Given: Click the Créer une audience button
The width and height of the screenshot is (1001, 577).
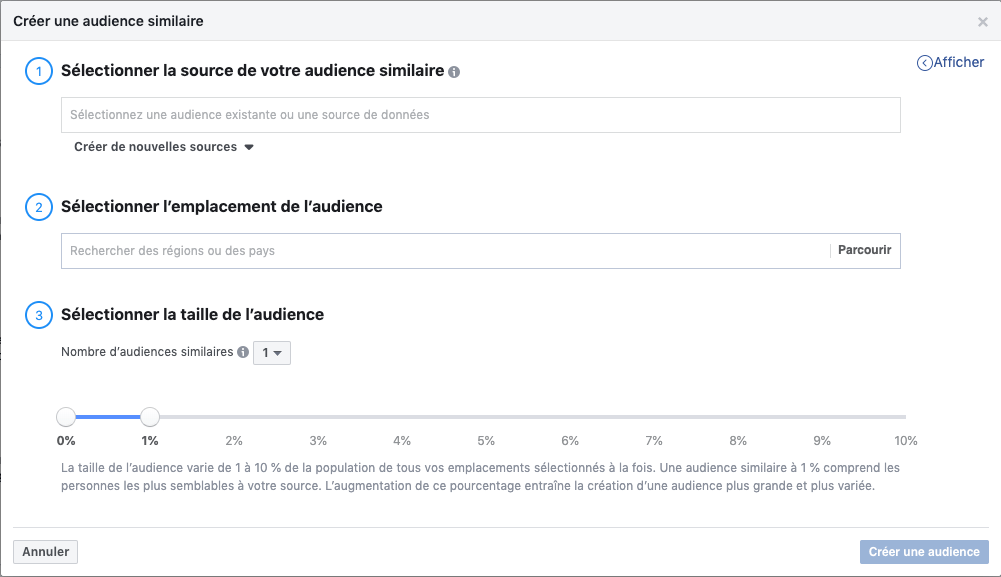Looking at the screenshot, I should point(923,551).
